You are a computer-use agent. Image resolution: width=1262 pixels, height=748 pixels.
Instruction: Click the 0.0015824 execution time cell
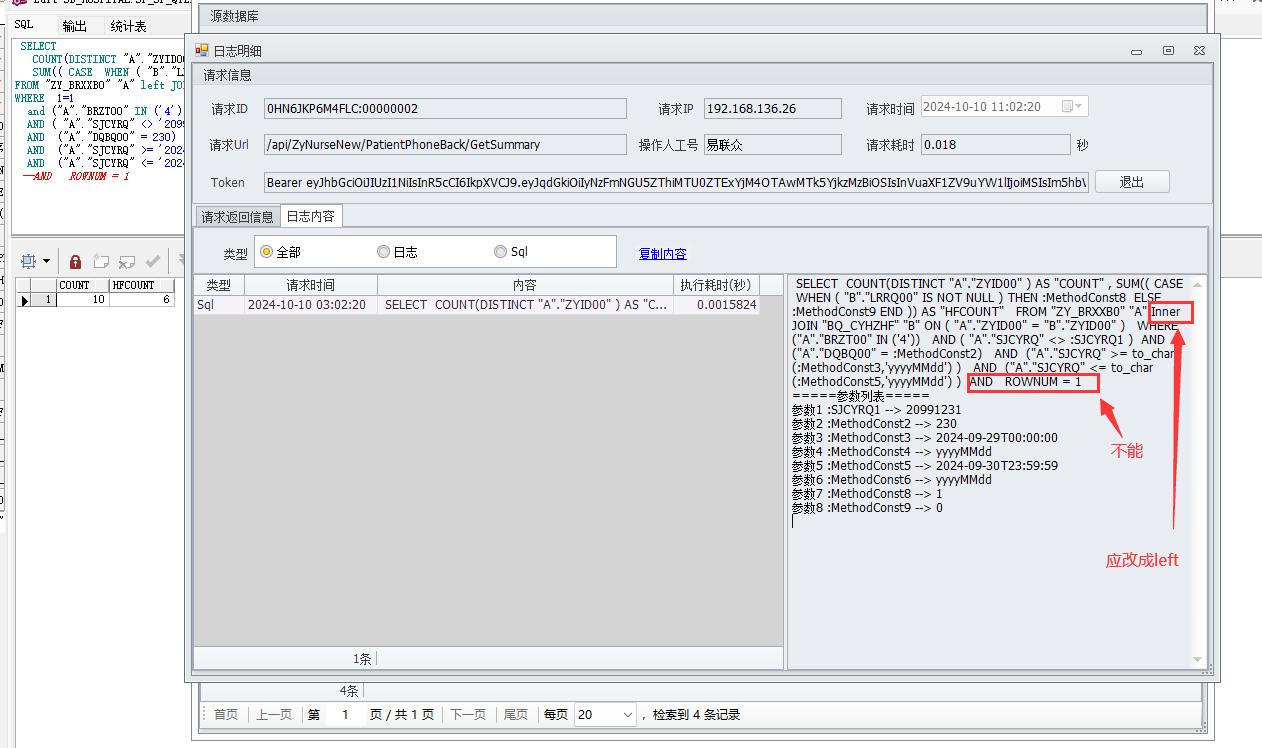(x=716, y=305)
